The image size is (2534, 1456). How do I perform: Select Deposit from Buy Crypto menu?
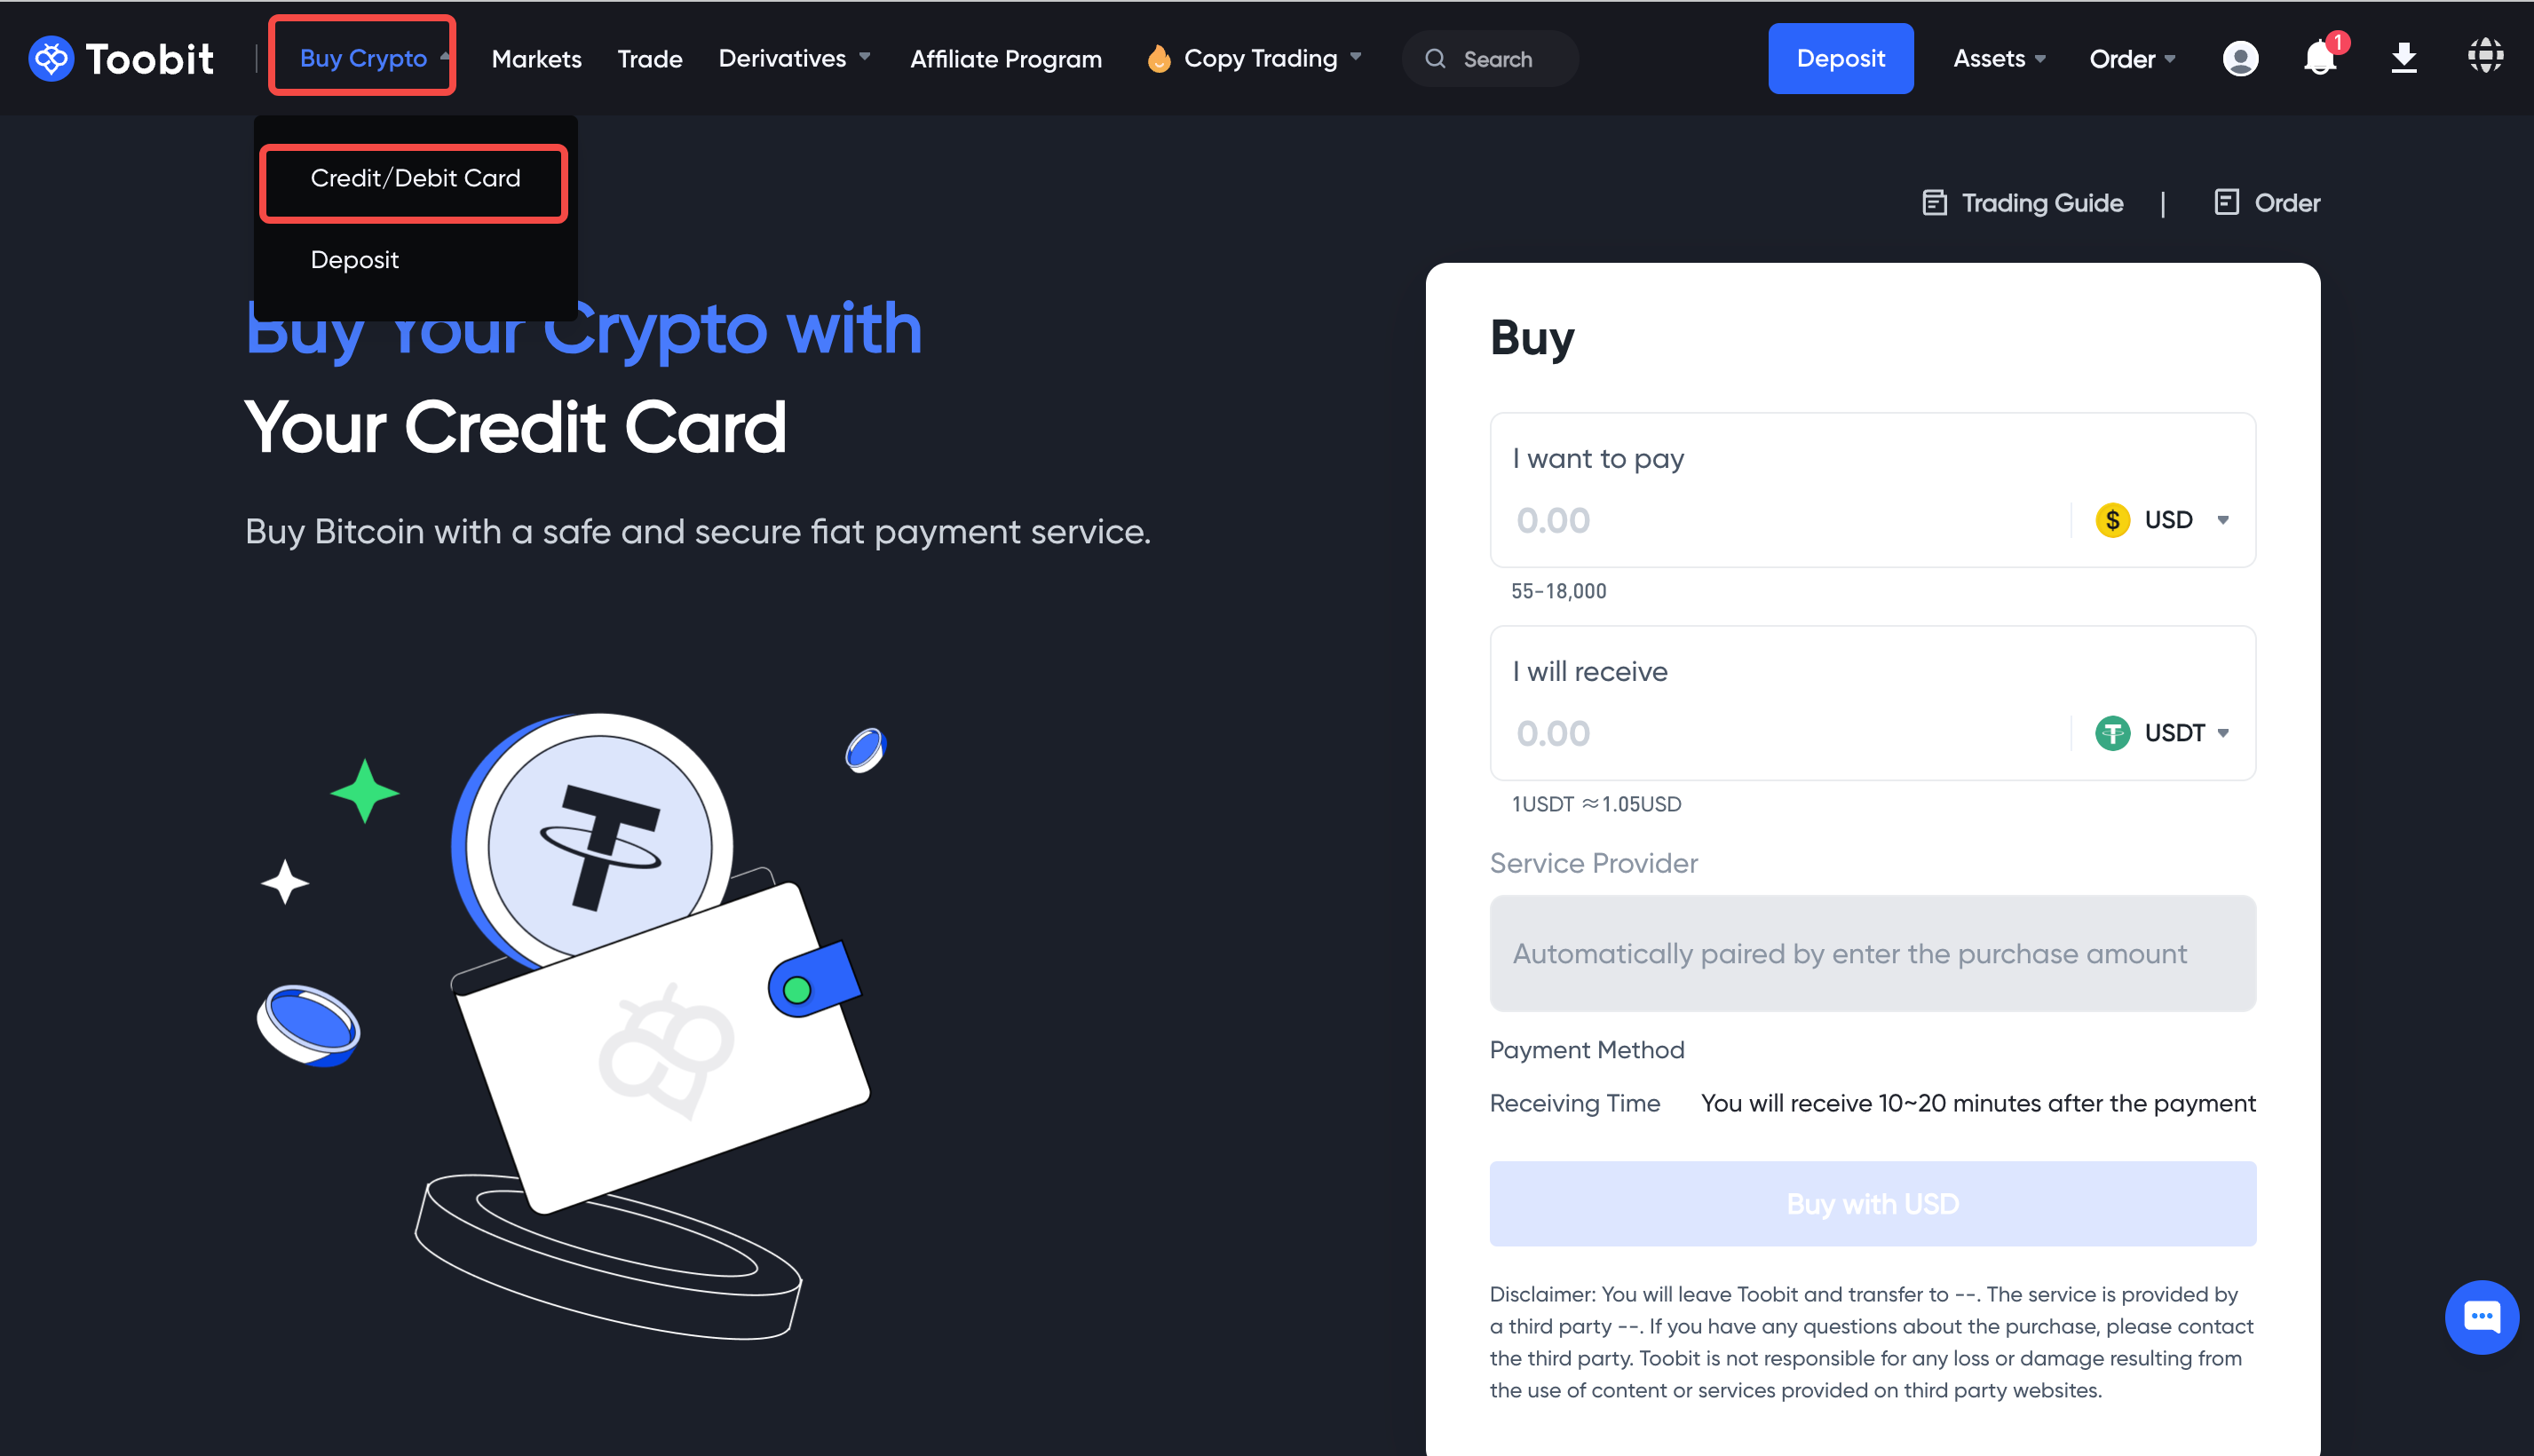coord(354,260)
